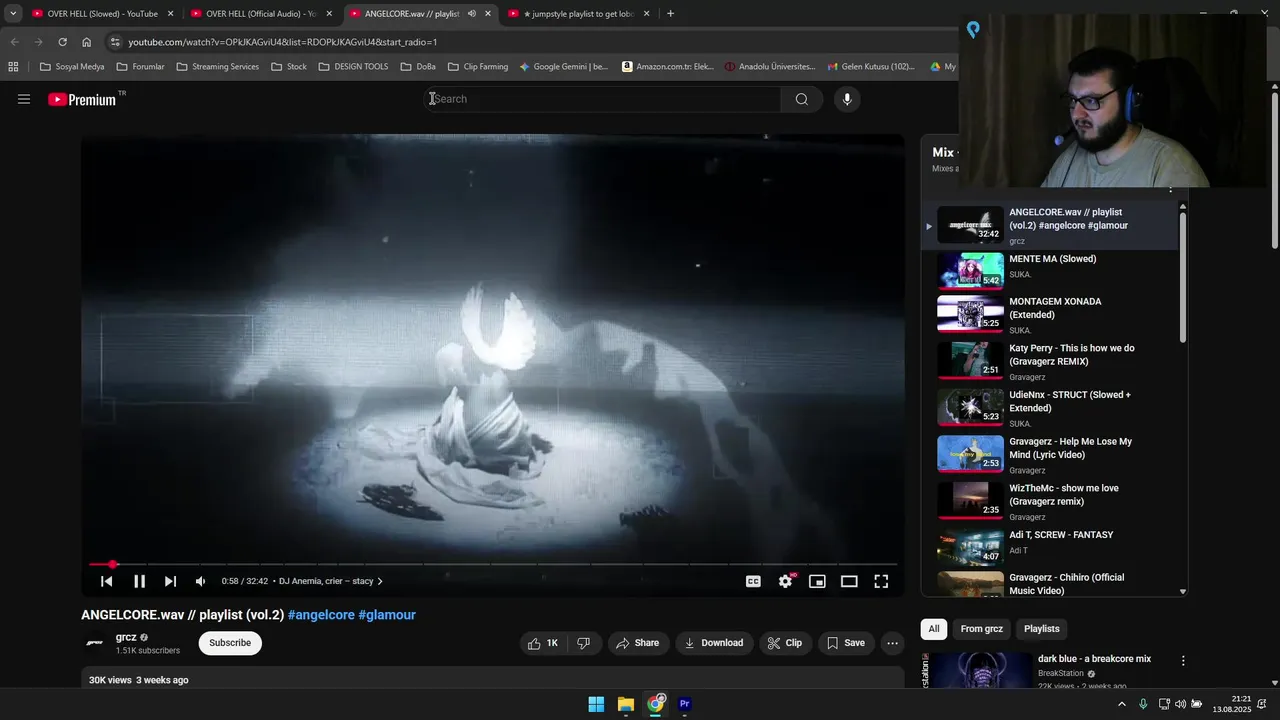The image size is (1280, 720).
Task: Skip to next video in player
Action: pyautogui.click(x=170, y=581)
